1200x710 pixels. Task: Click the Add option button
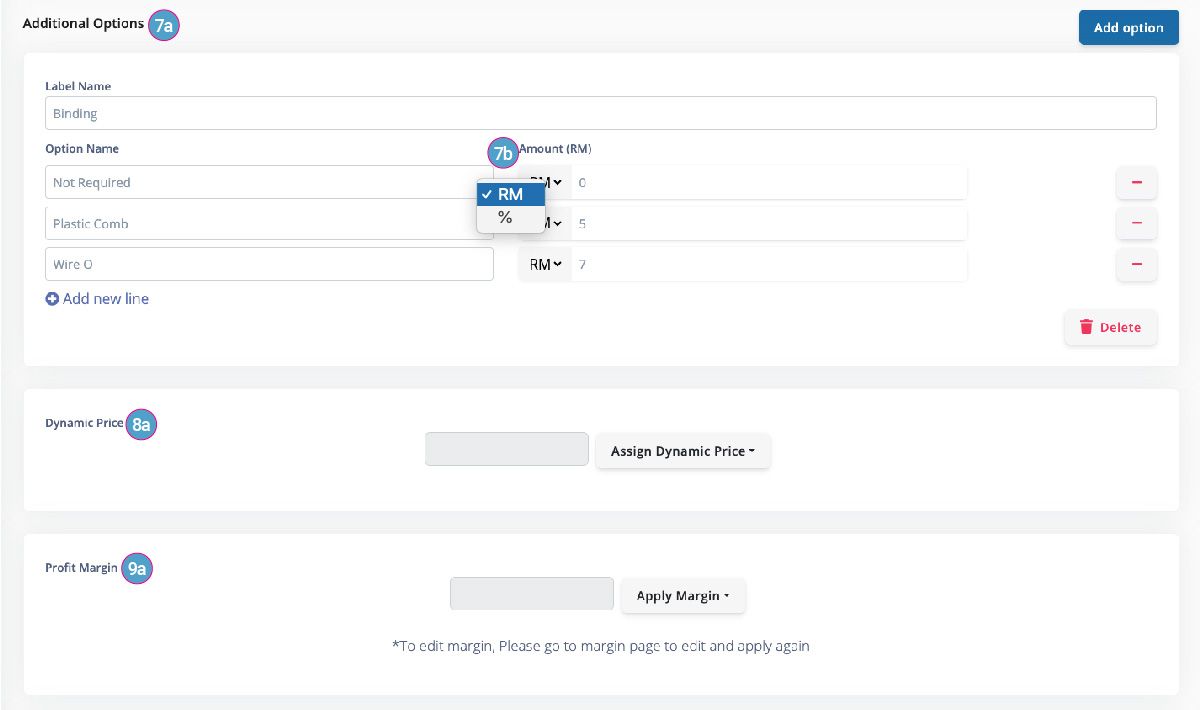pos(1128,27)
